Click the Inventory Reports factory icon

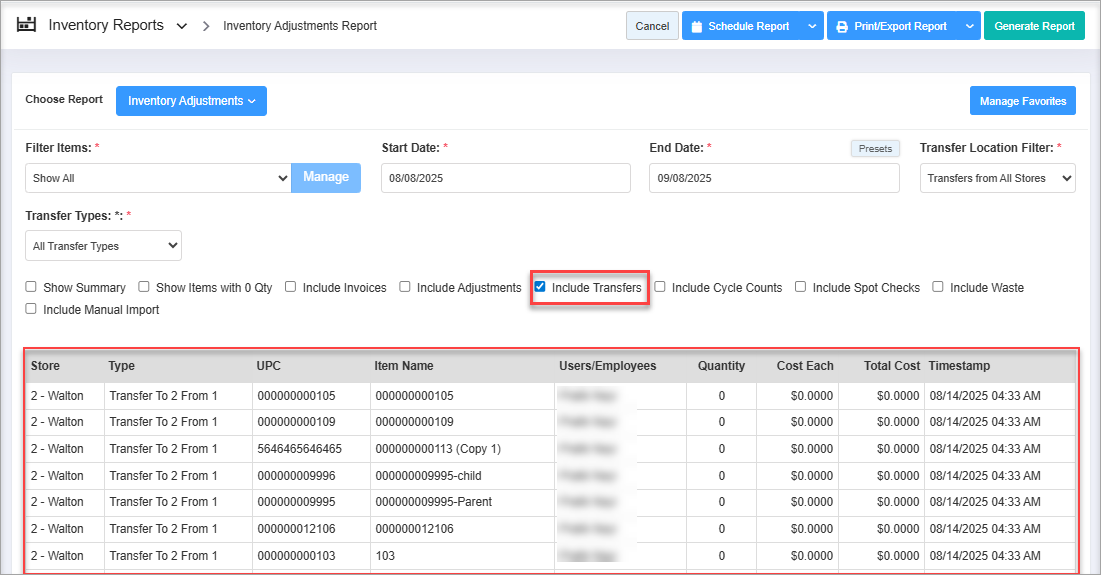26,25
